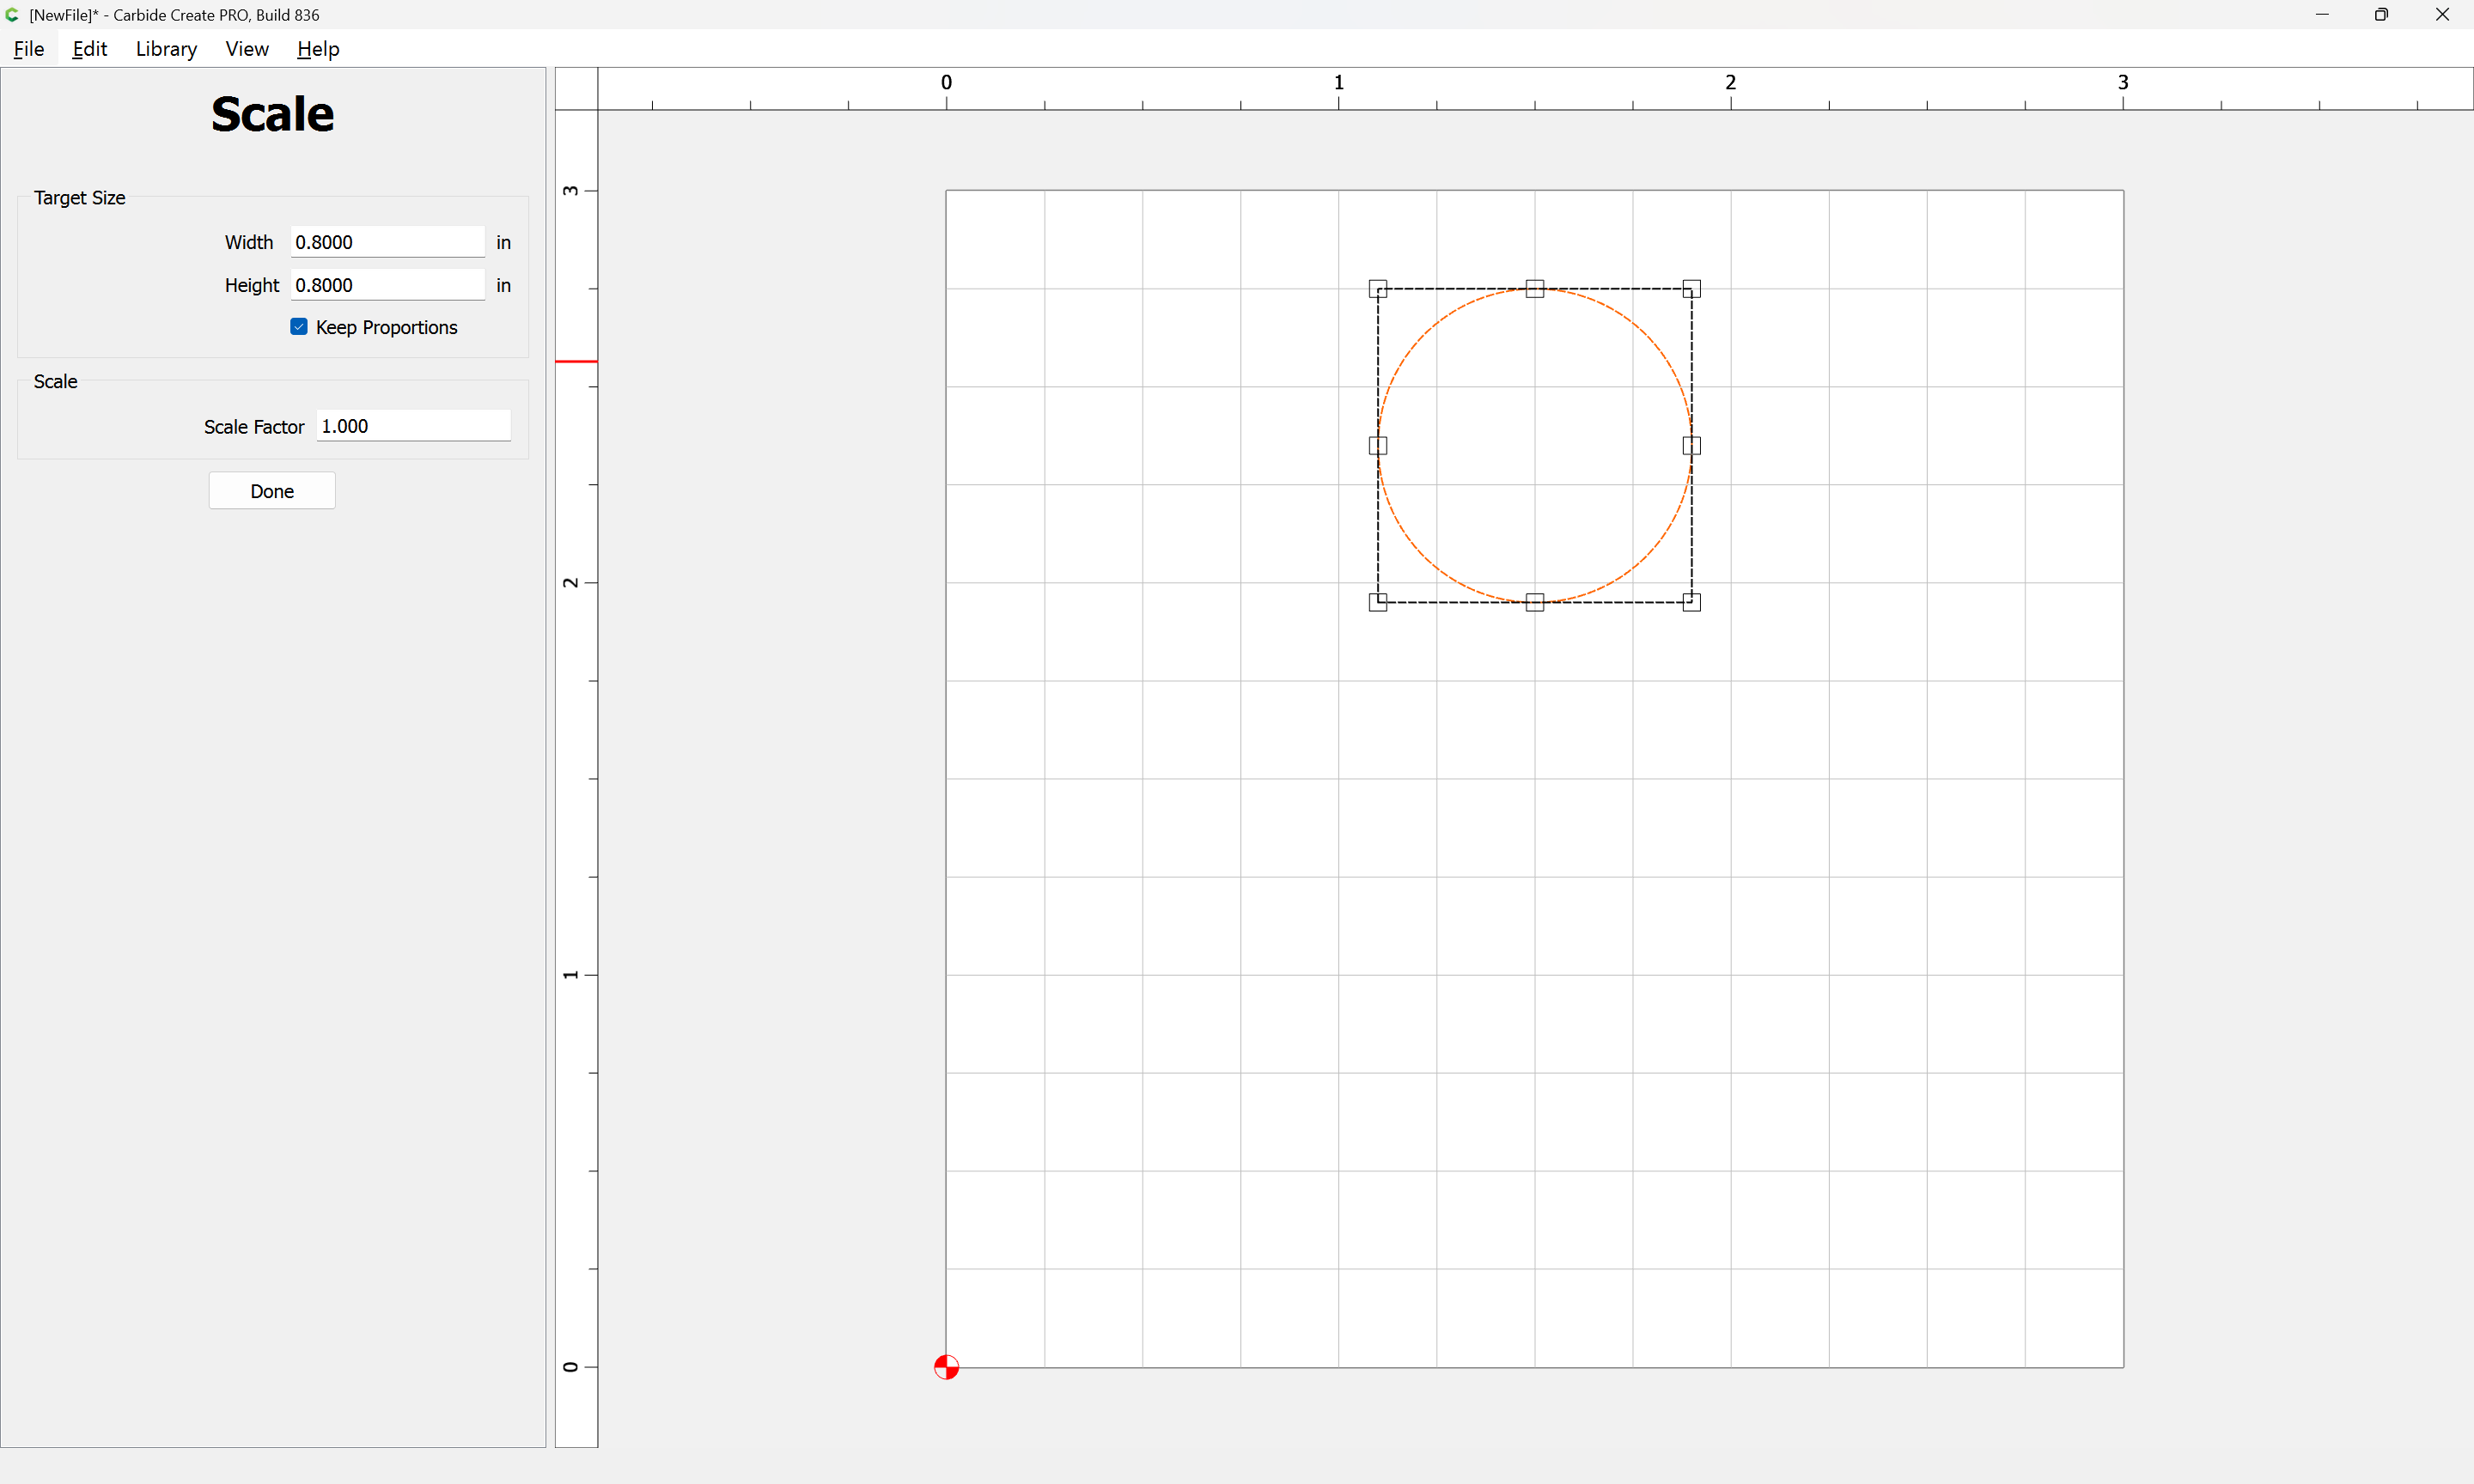Open the Edit menu
Image resolution: width=2474 pixels, height=1484 pixels.
coord(89,49)
